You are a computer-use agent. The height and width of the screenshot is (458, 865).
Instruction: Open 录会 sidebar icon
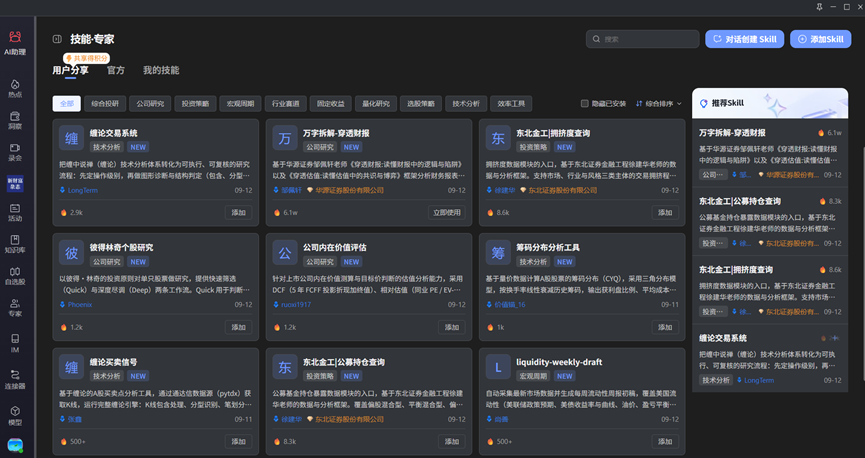coord(15,152)
